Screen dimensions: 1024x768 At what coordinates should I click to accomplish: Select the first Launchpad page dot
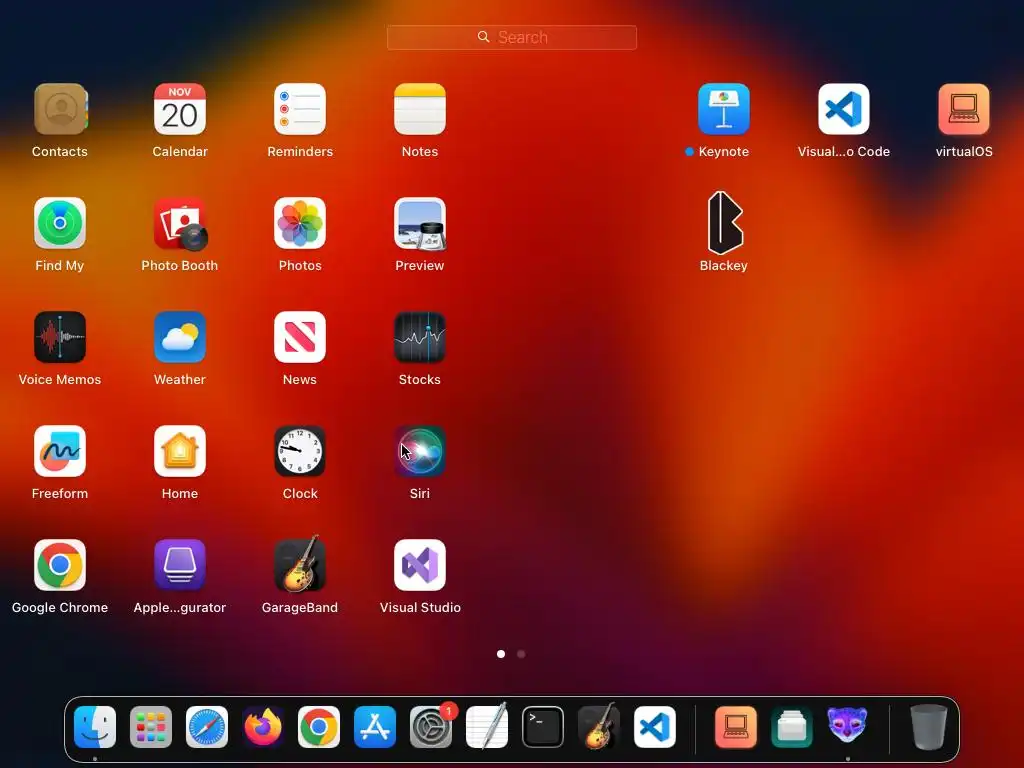click(x=501, y=654)
